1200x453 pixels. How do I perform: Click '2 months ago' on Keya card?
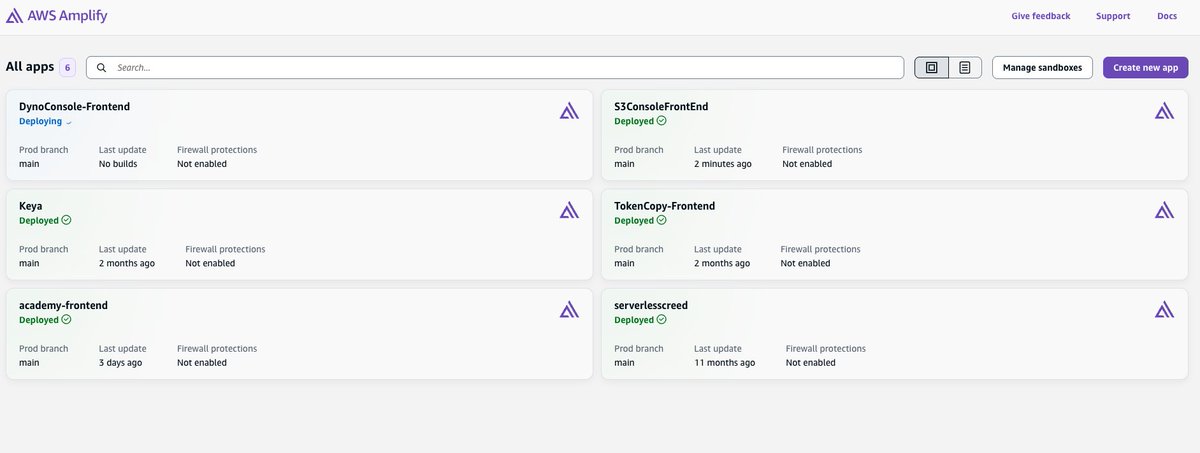coord(127,263)
